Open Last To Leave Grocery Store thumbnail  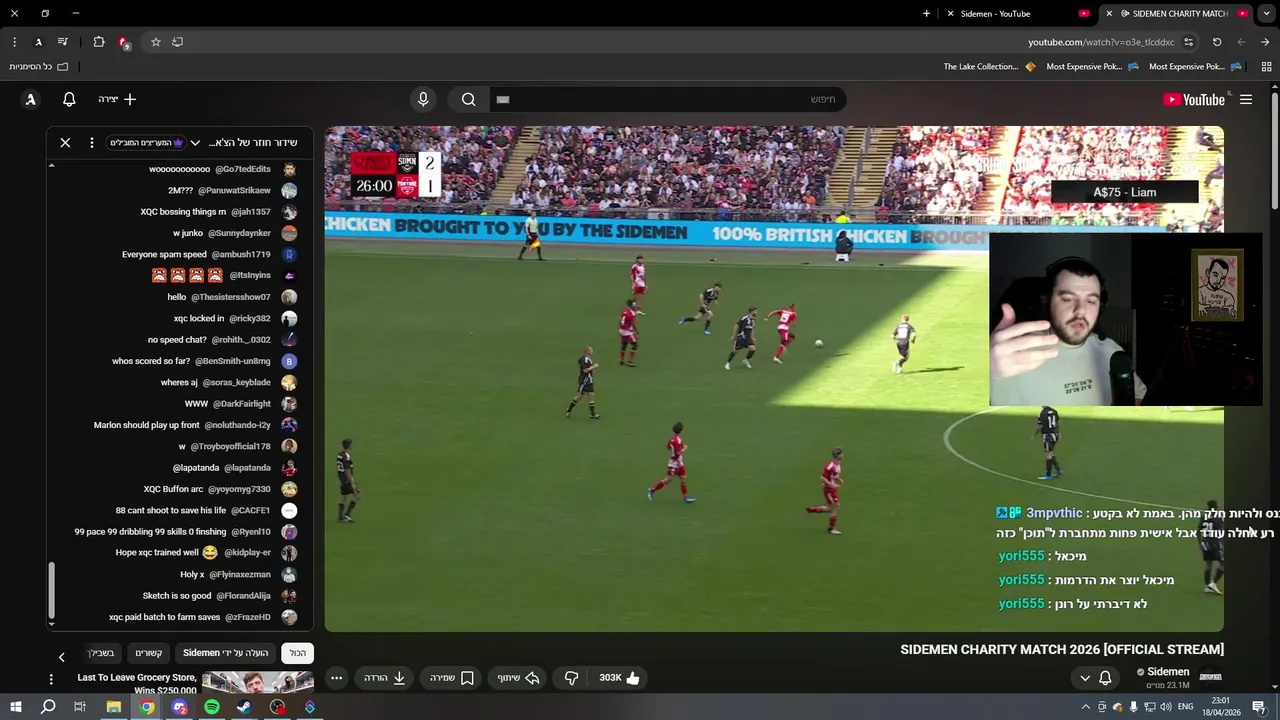point(258,682)
